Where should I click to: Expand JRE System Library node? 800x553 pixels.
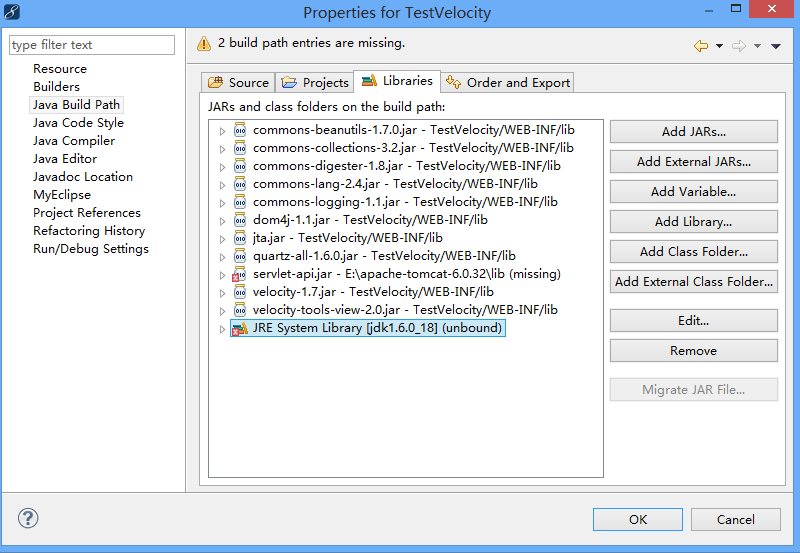pos(222,329)
